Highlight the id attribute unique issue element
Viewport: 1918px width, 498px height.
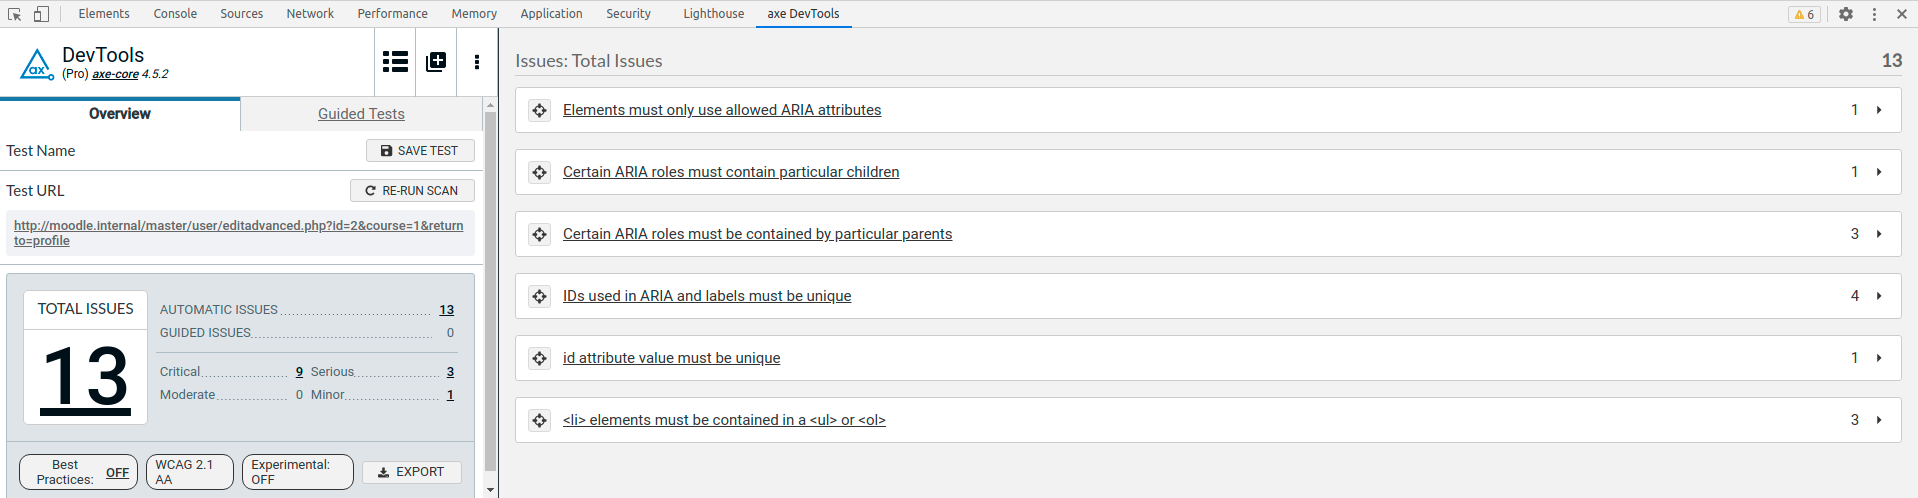click(540, 358)
